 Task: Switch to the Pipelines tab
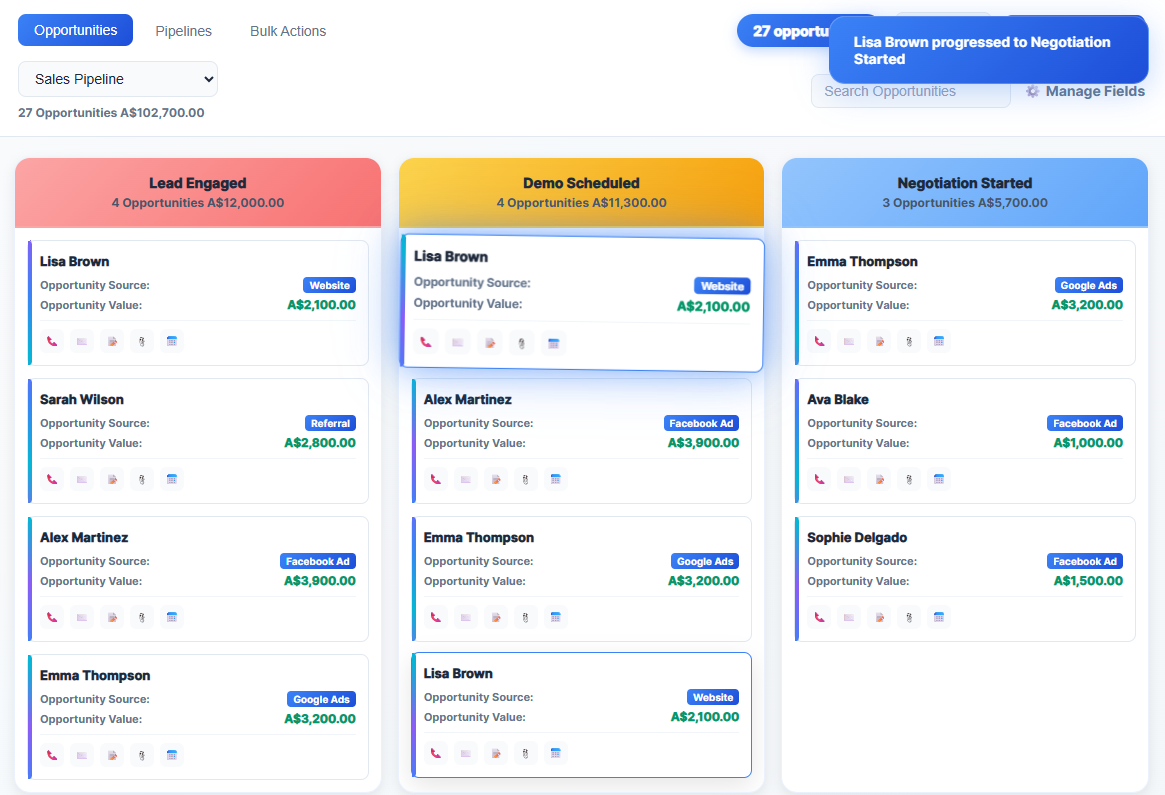[183, 30]
